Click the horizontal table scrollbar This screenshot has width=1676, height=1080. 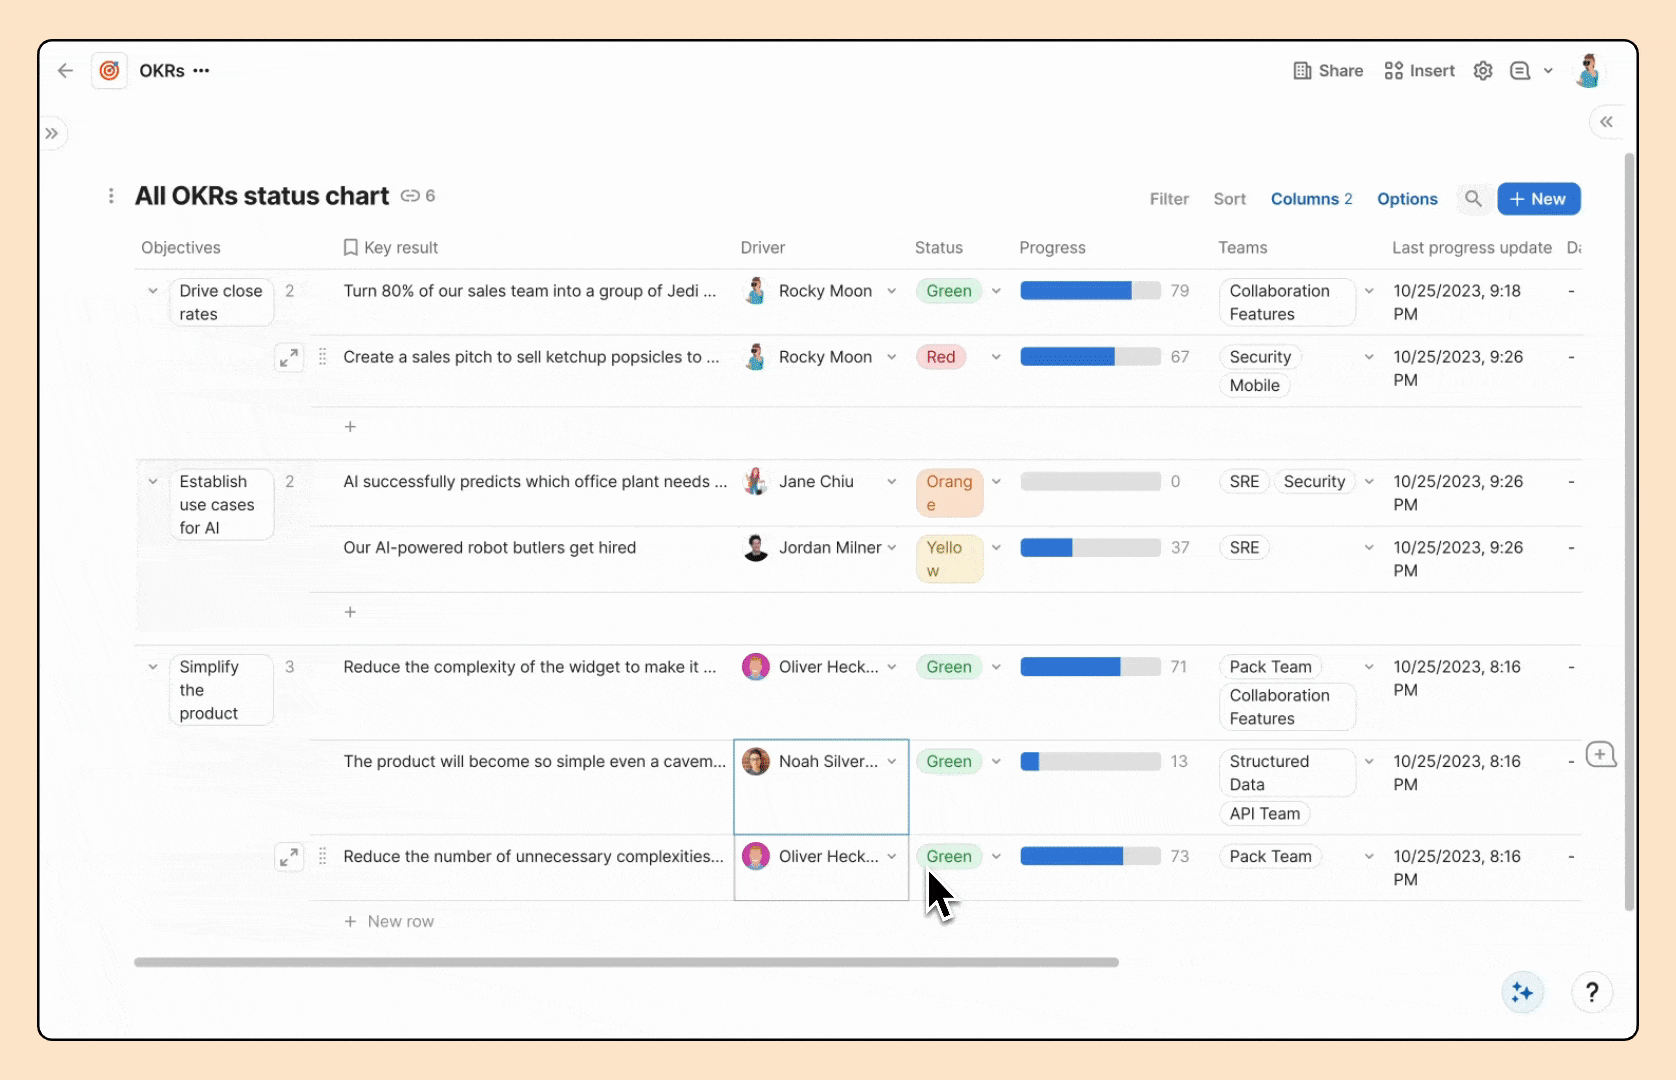coord(626,962)
